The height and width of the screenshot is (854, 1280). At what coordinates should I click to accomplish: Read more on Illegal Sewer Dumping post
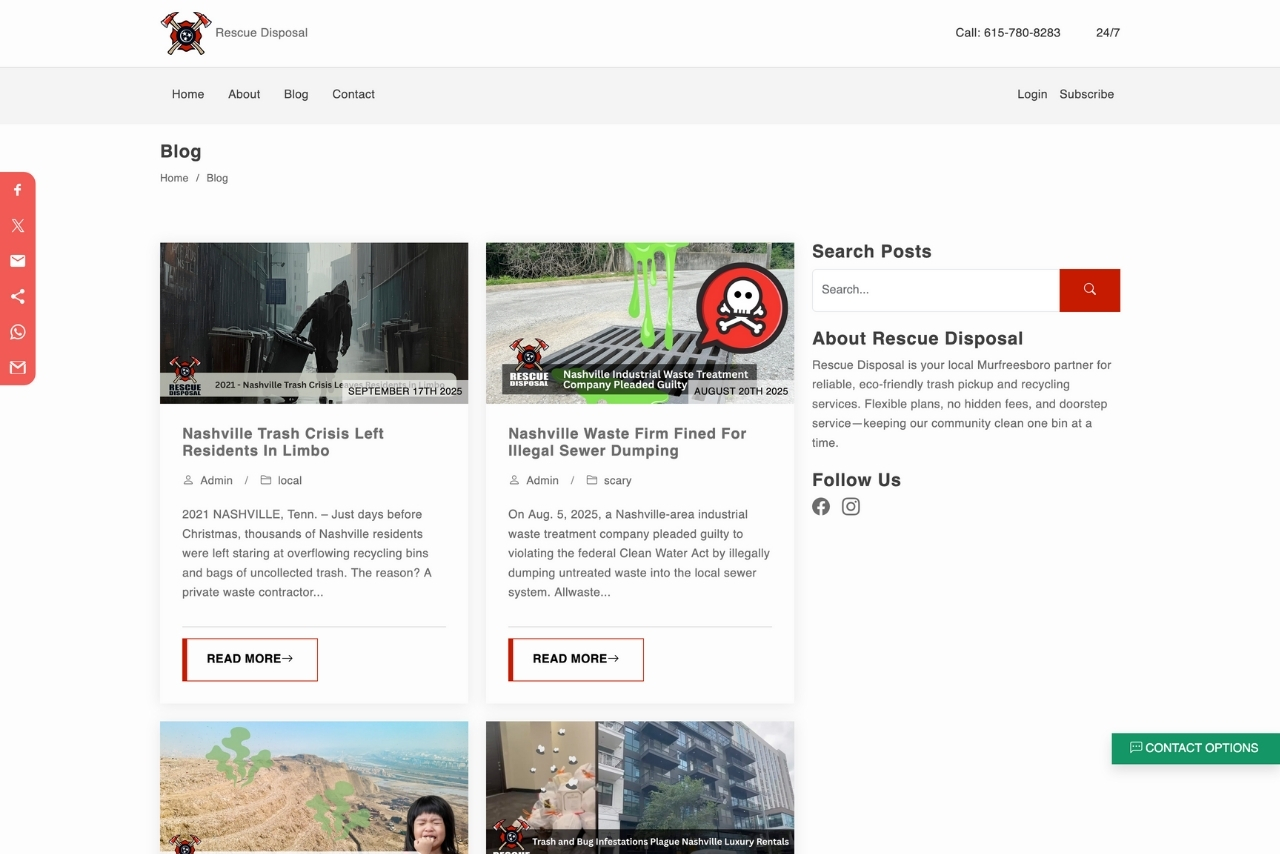tap(576, 659)
